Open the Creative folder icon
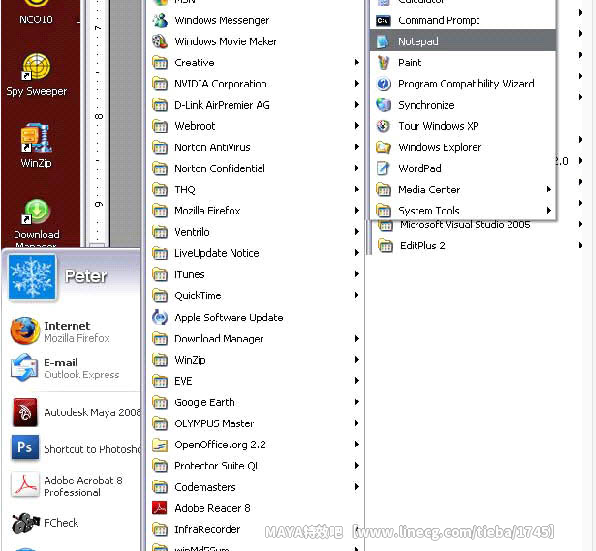This screenshot has height=551, width=596. coord(160,62)
